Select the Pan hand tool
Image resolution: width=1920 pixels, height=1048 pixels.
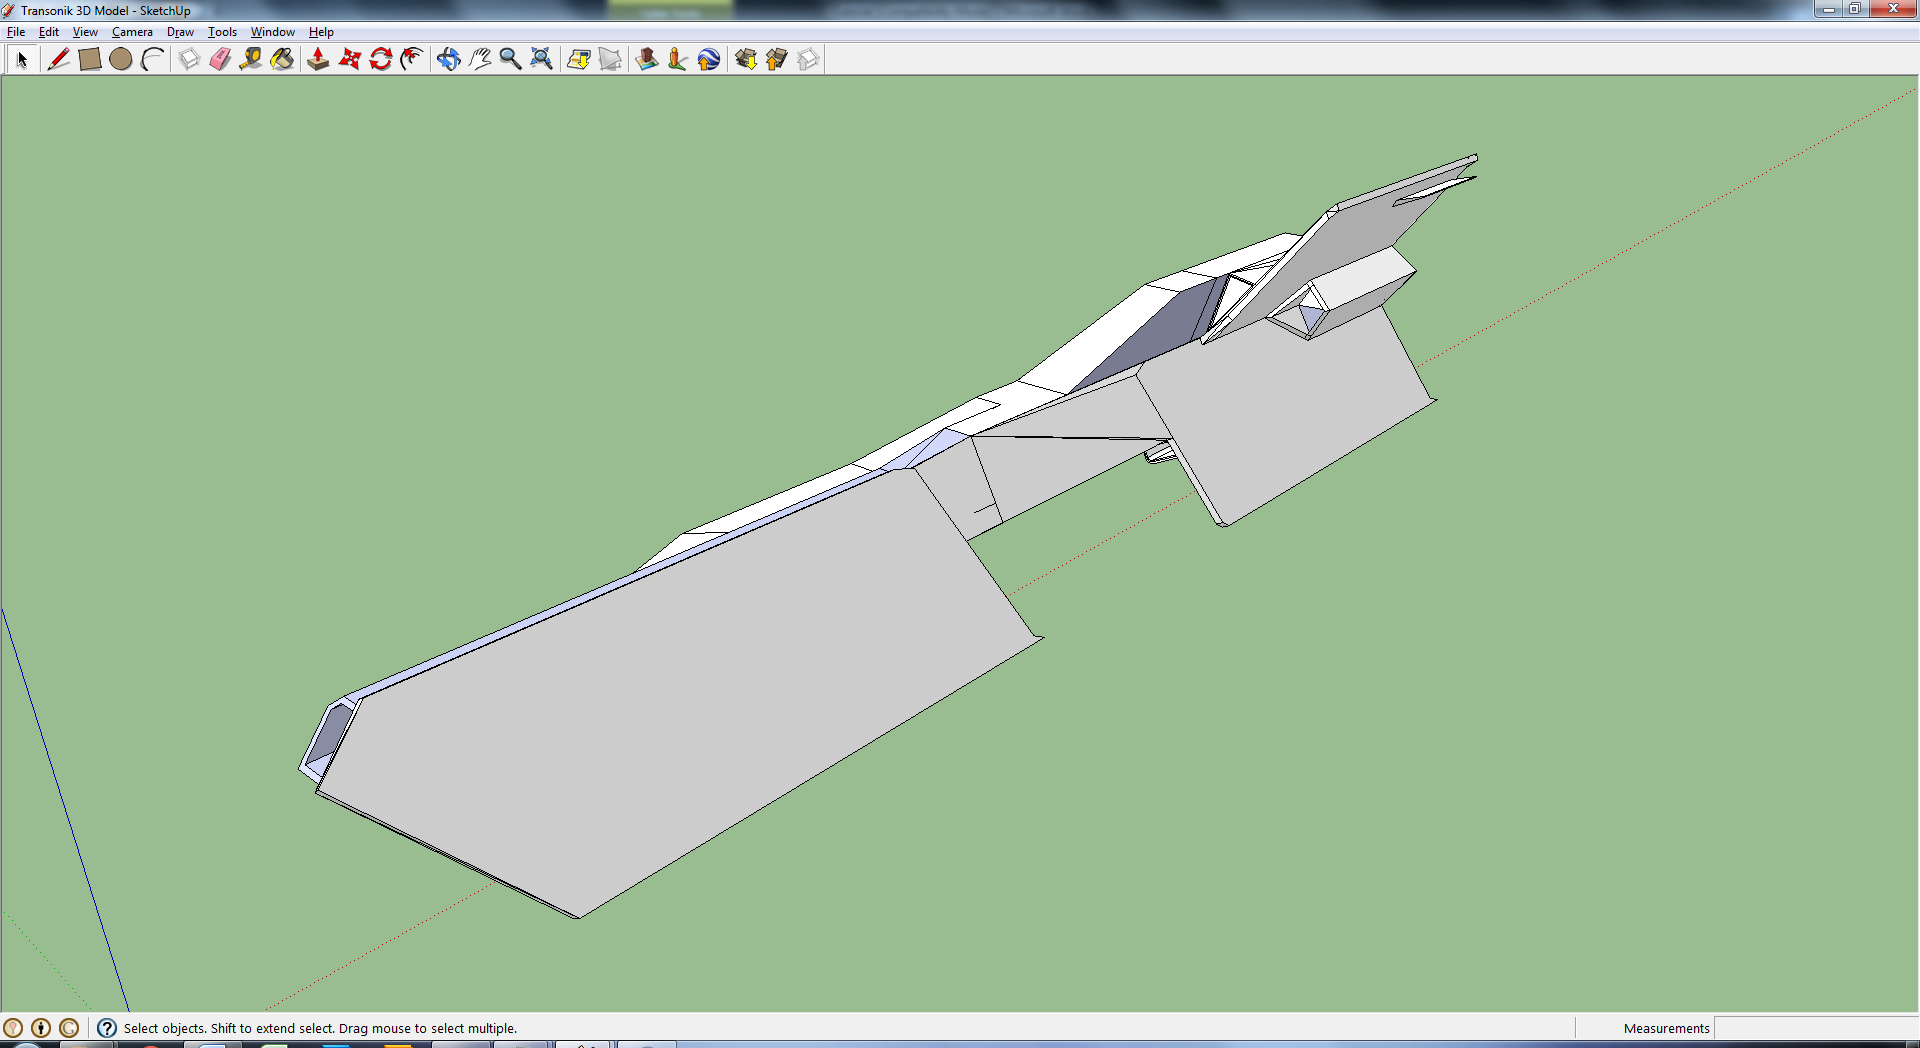click(x=479, y=59)
